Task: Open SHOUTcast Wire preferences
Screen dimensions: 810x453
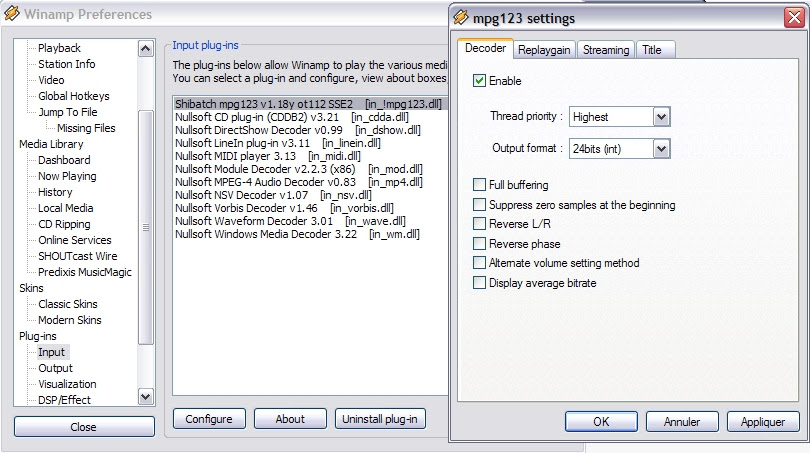Action: (x=77, y=256)
